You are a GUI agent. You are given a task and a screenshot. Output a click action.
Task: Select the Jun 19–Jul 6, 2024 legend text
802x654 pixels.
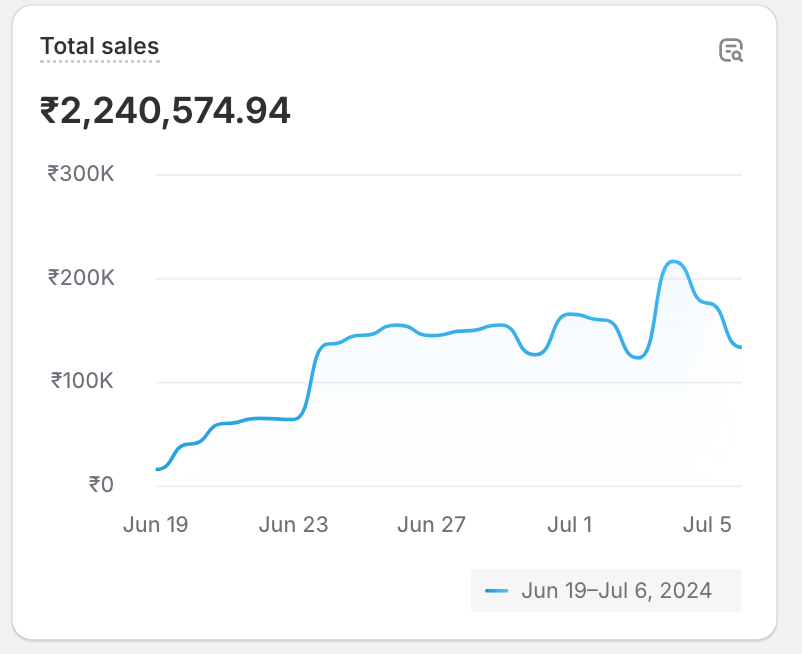click(x=616, y=591)
